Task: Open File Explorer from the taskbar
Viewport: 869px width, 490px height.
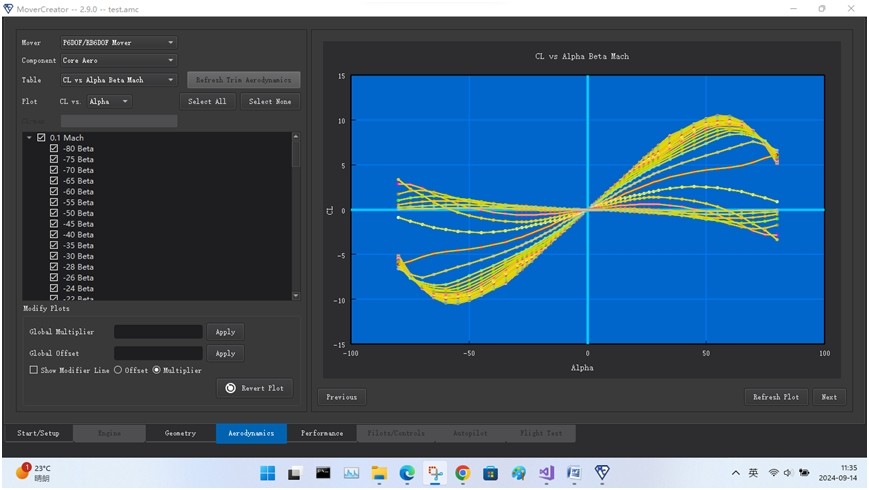Action: pyautogui.click(x=379, y=473)
